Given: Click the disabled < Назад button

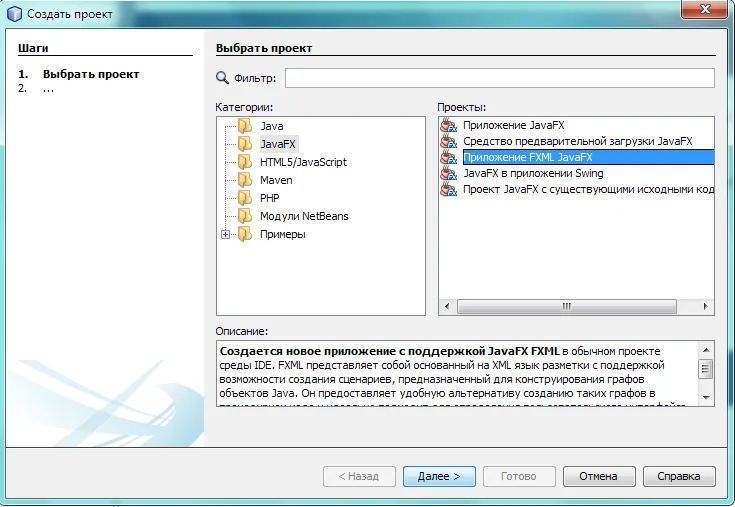Looking at the screenshot, I should [359, 477].
